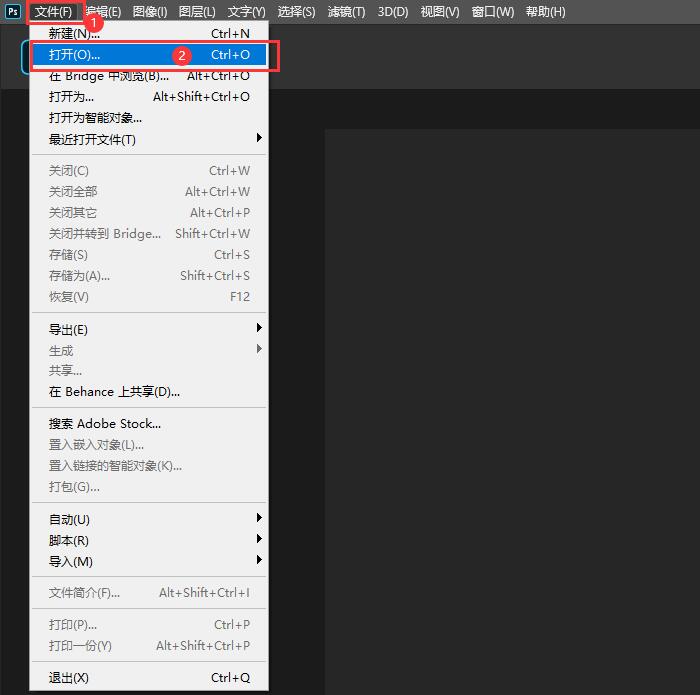Open the 滤镜(T) menu

tap(346, 12)
